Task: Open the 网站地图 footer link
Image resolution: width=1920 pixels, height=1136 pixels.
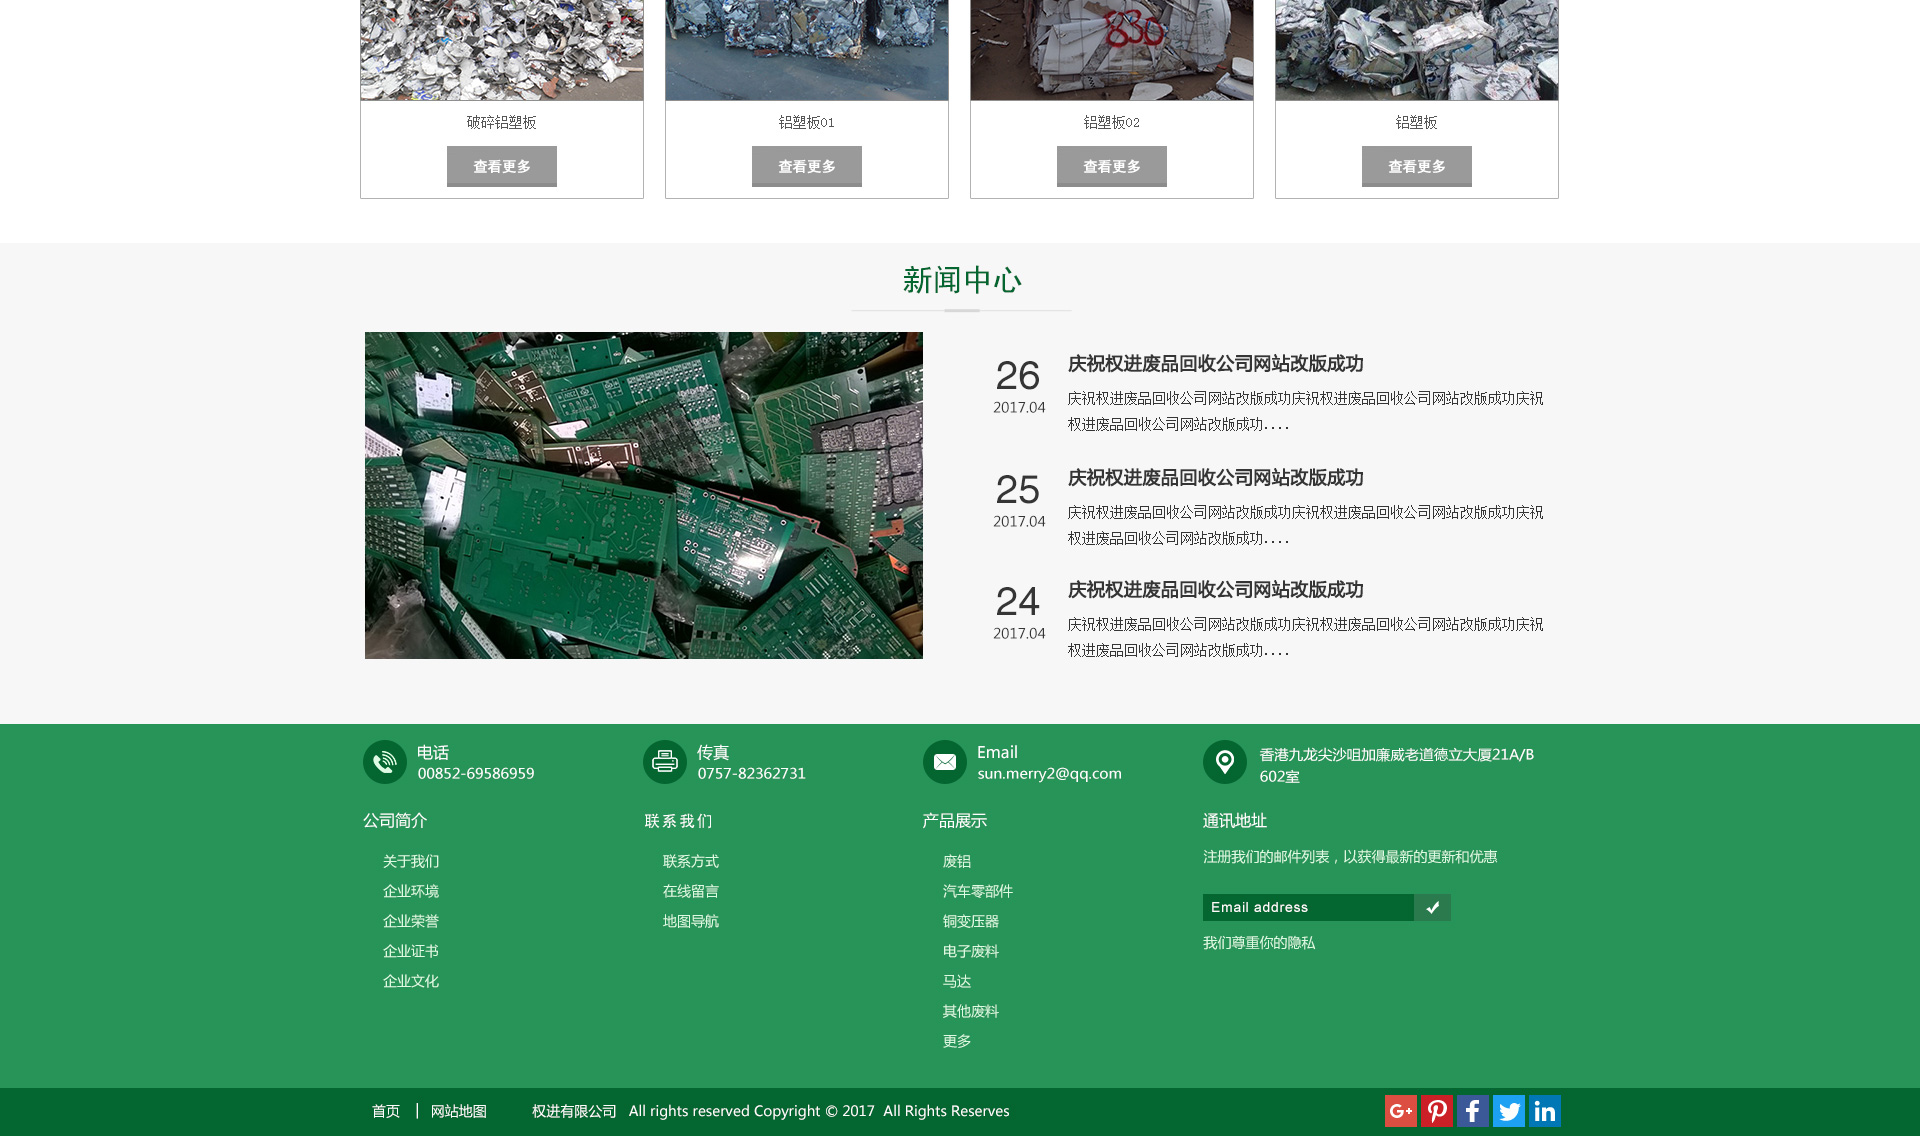Action: tap(459, 1111)
